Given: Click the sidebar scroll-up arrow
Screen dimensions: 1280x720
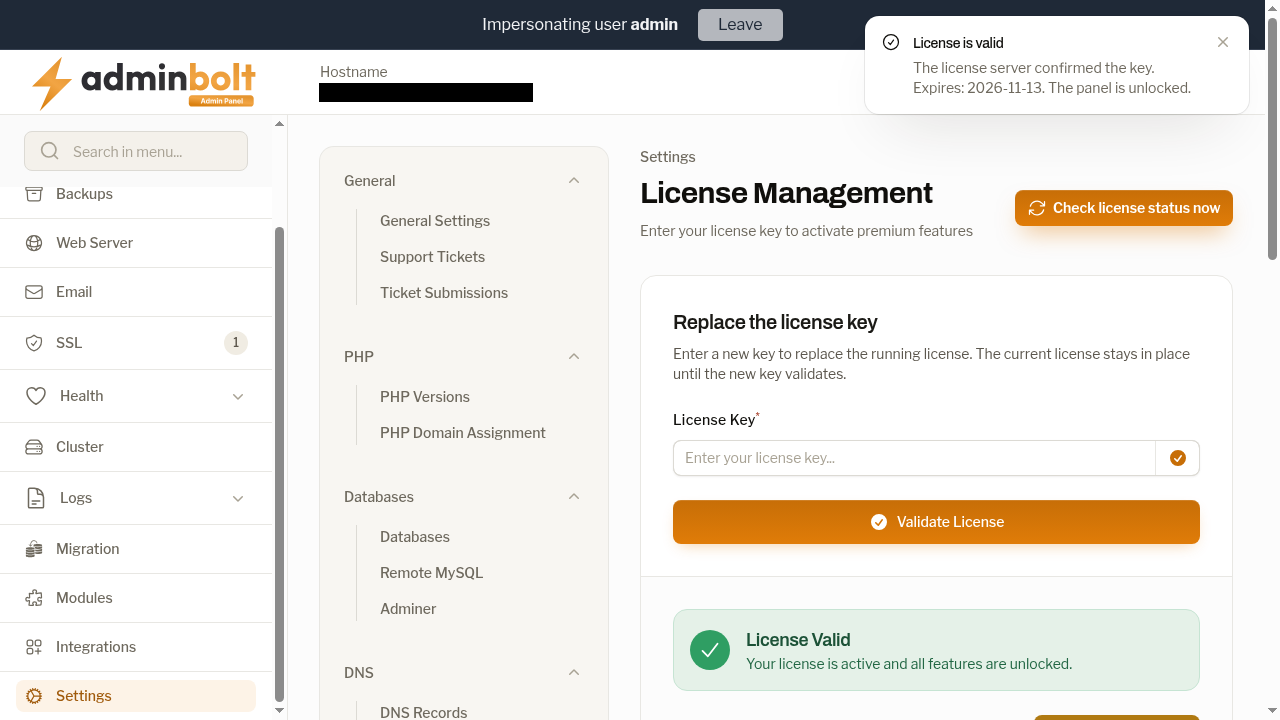Looking at the screenshot, I should [x=280, y=124].
